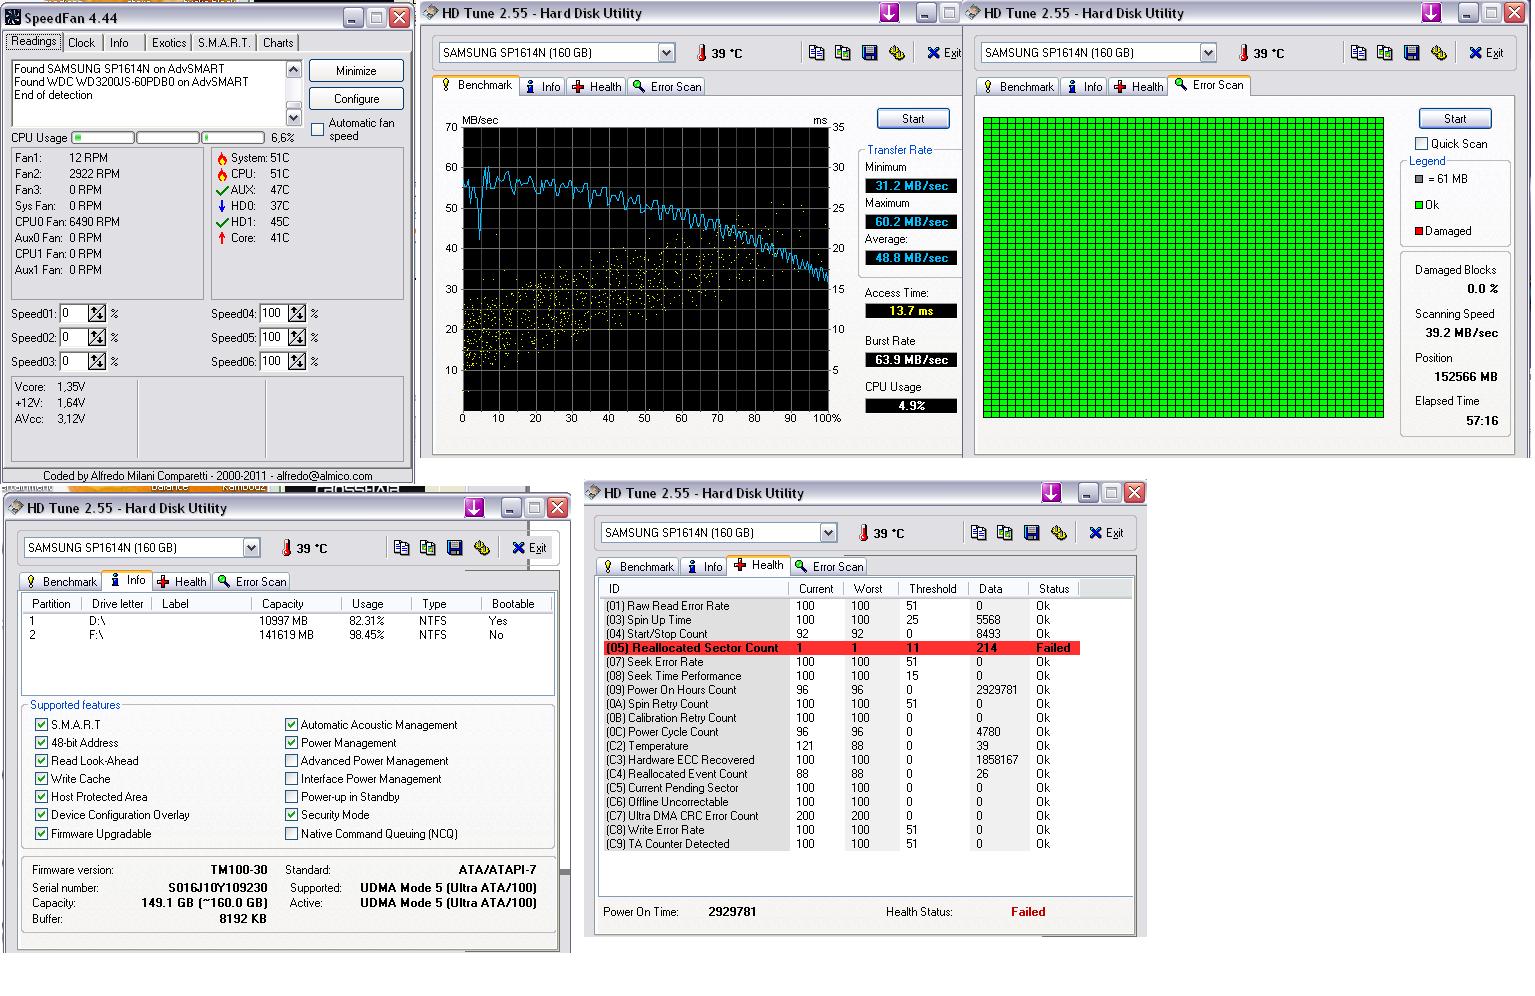Toggle Power-up in Standby checkbox
The height and width of the screenshot is (996, 1535).
tap(291, 797)
